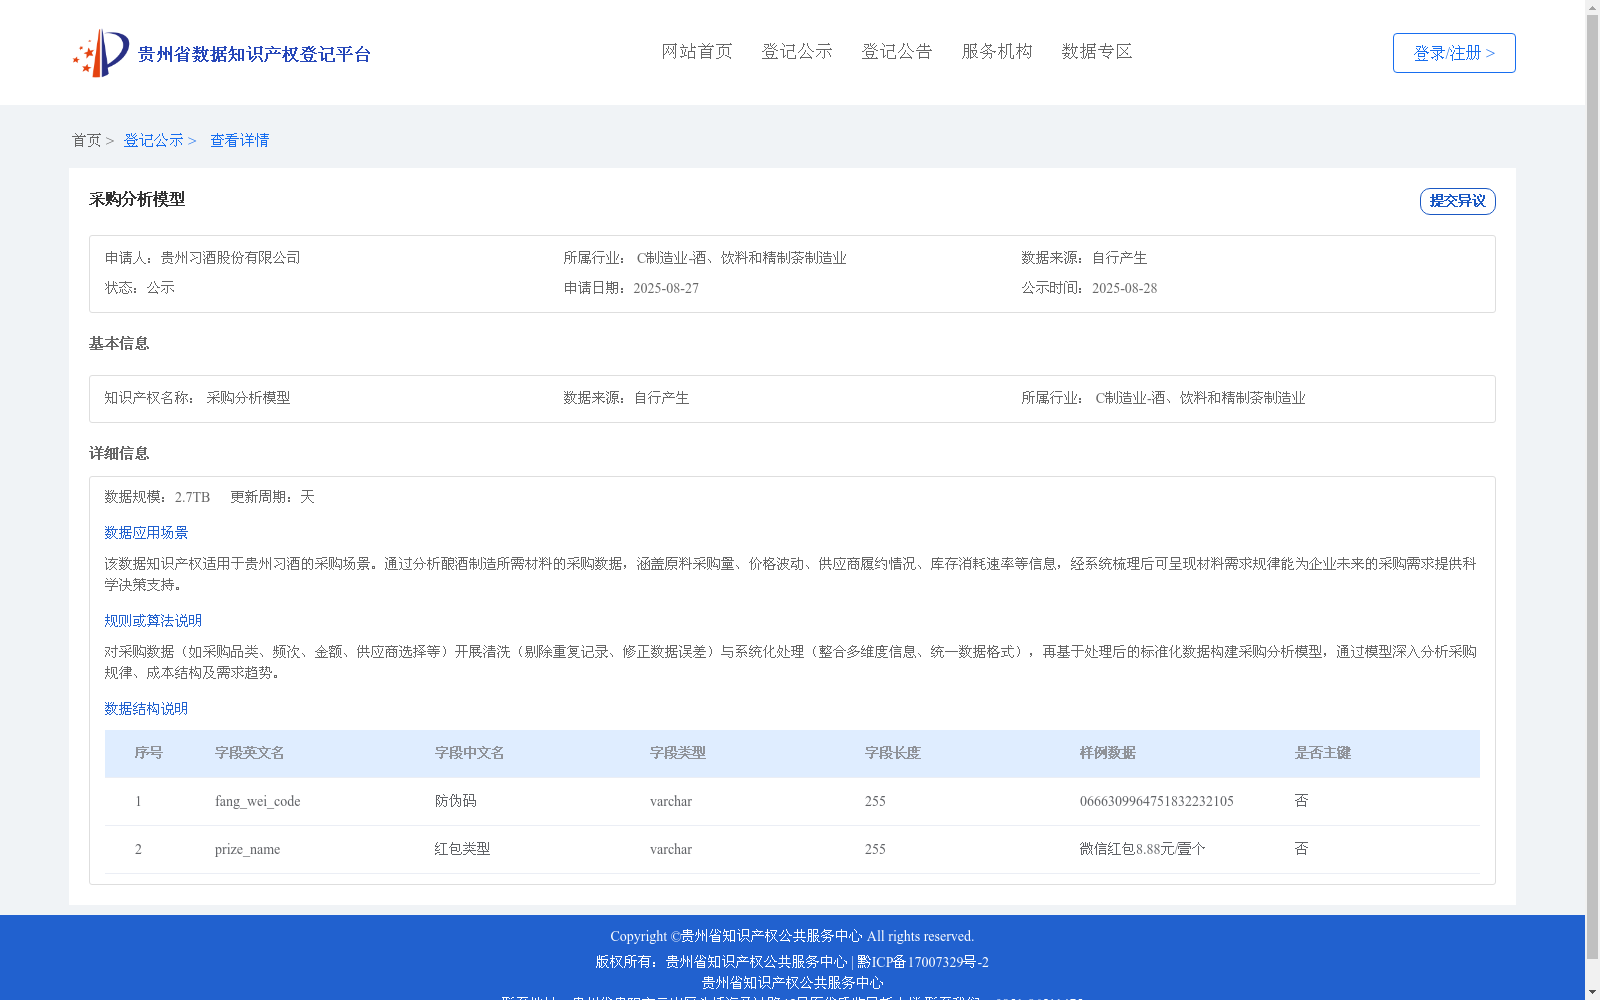Open the 网站首页 menu item
This screenshot has width=1600, height=1000.
tap(697, 52)
